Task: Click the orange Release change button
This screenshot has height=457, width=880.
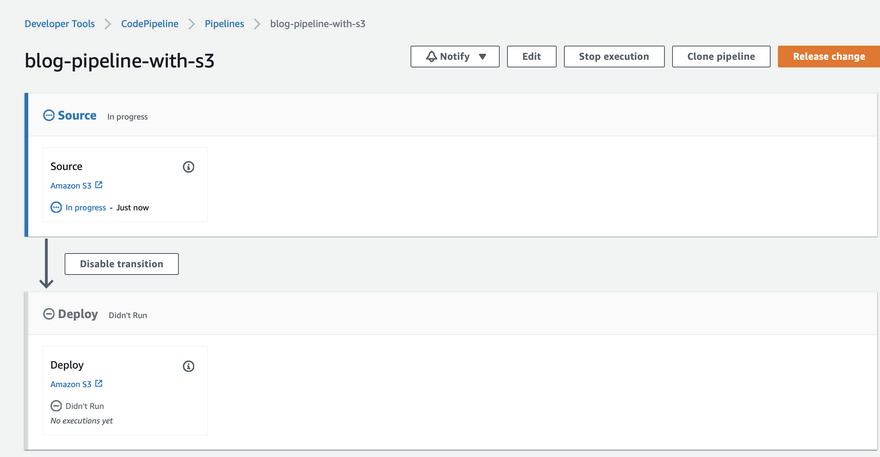Action: pos(828,57)
